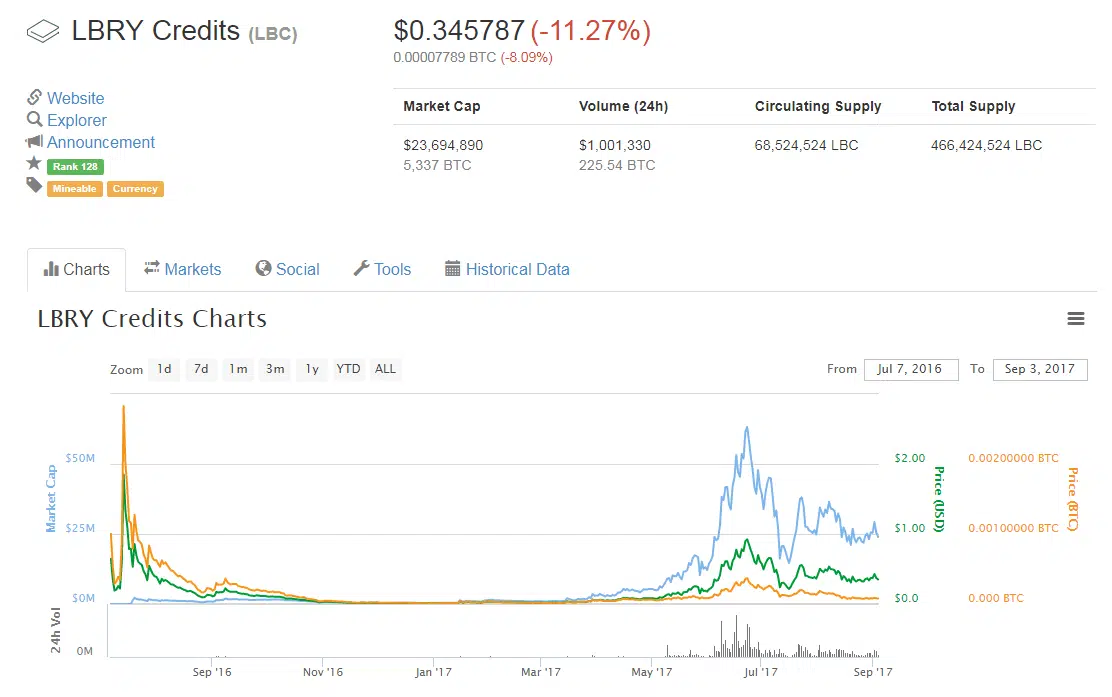Click the LBRY Credits logo icon

pos(43,31)
